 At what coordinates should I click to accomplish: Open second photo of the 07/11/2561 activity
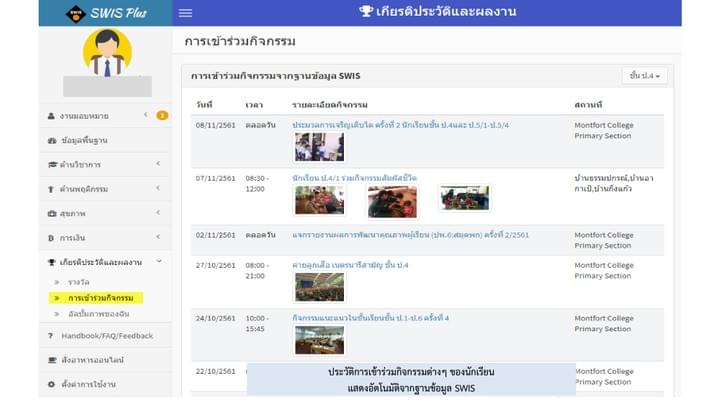pyautogui.click(x=392, y=202)
